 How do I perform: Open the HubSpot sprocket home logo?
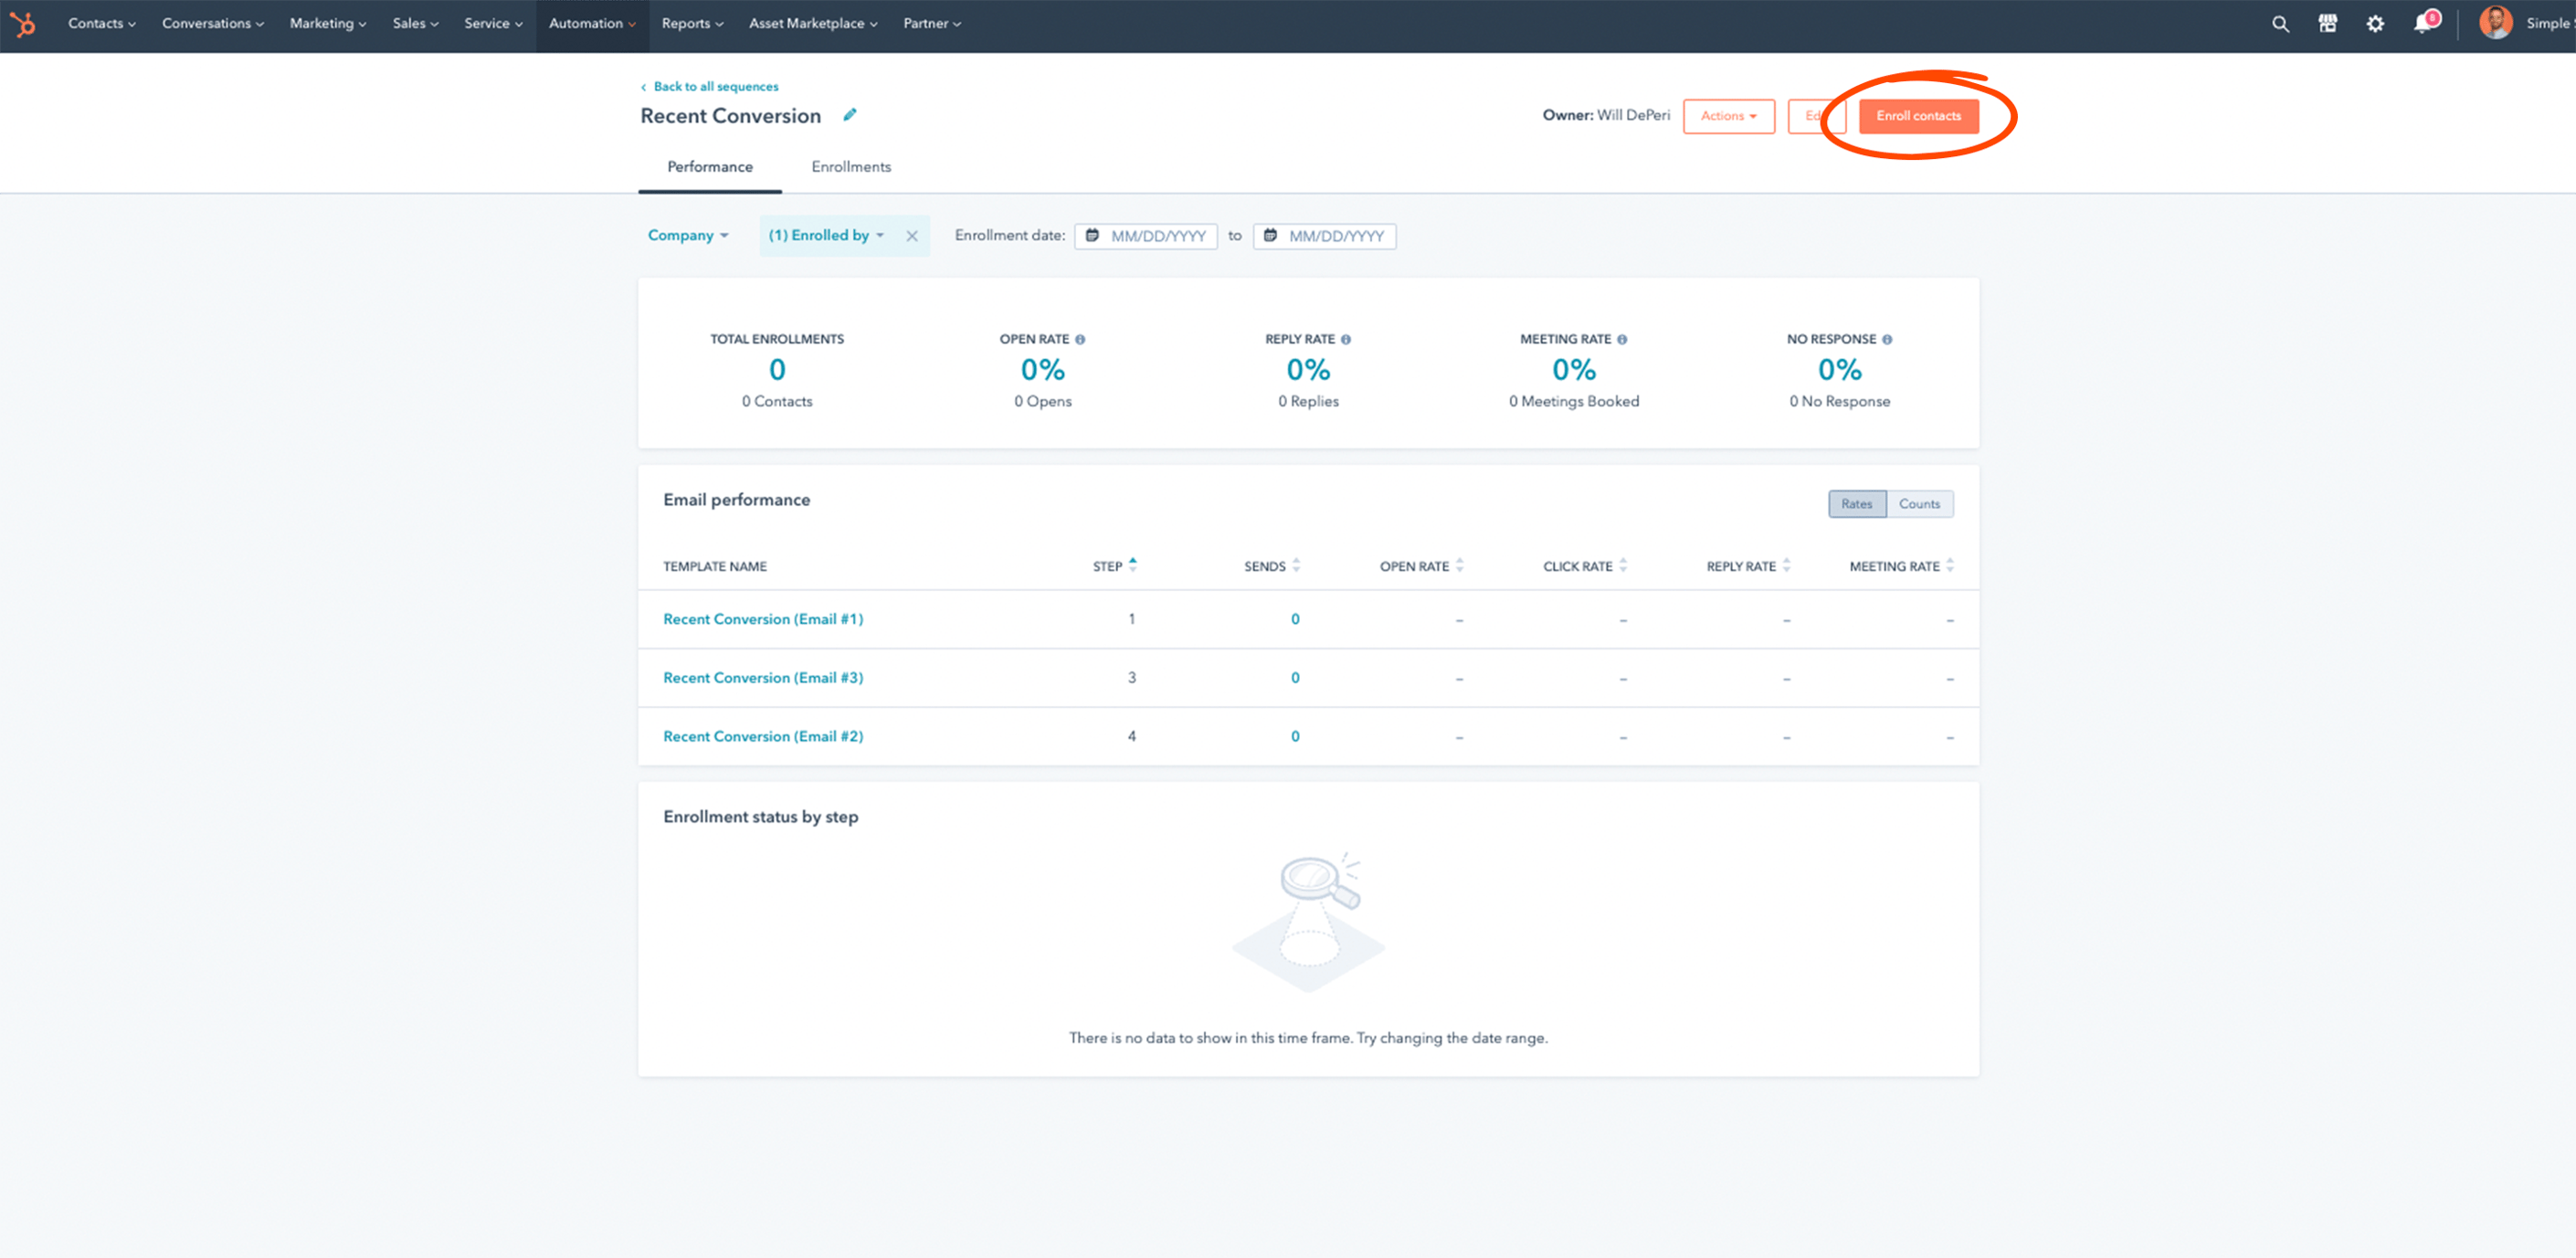pyautogui.click(x=24, y=24)
